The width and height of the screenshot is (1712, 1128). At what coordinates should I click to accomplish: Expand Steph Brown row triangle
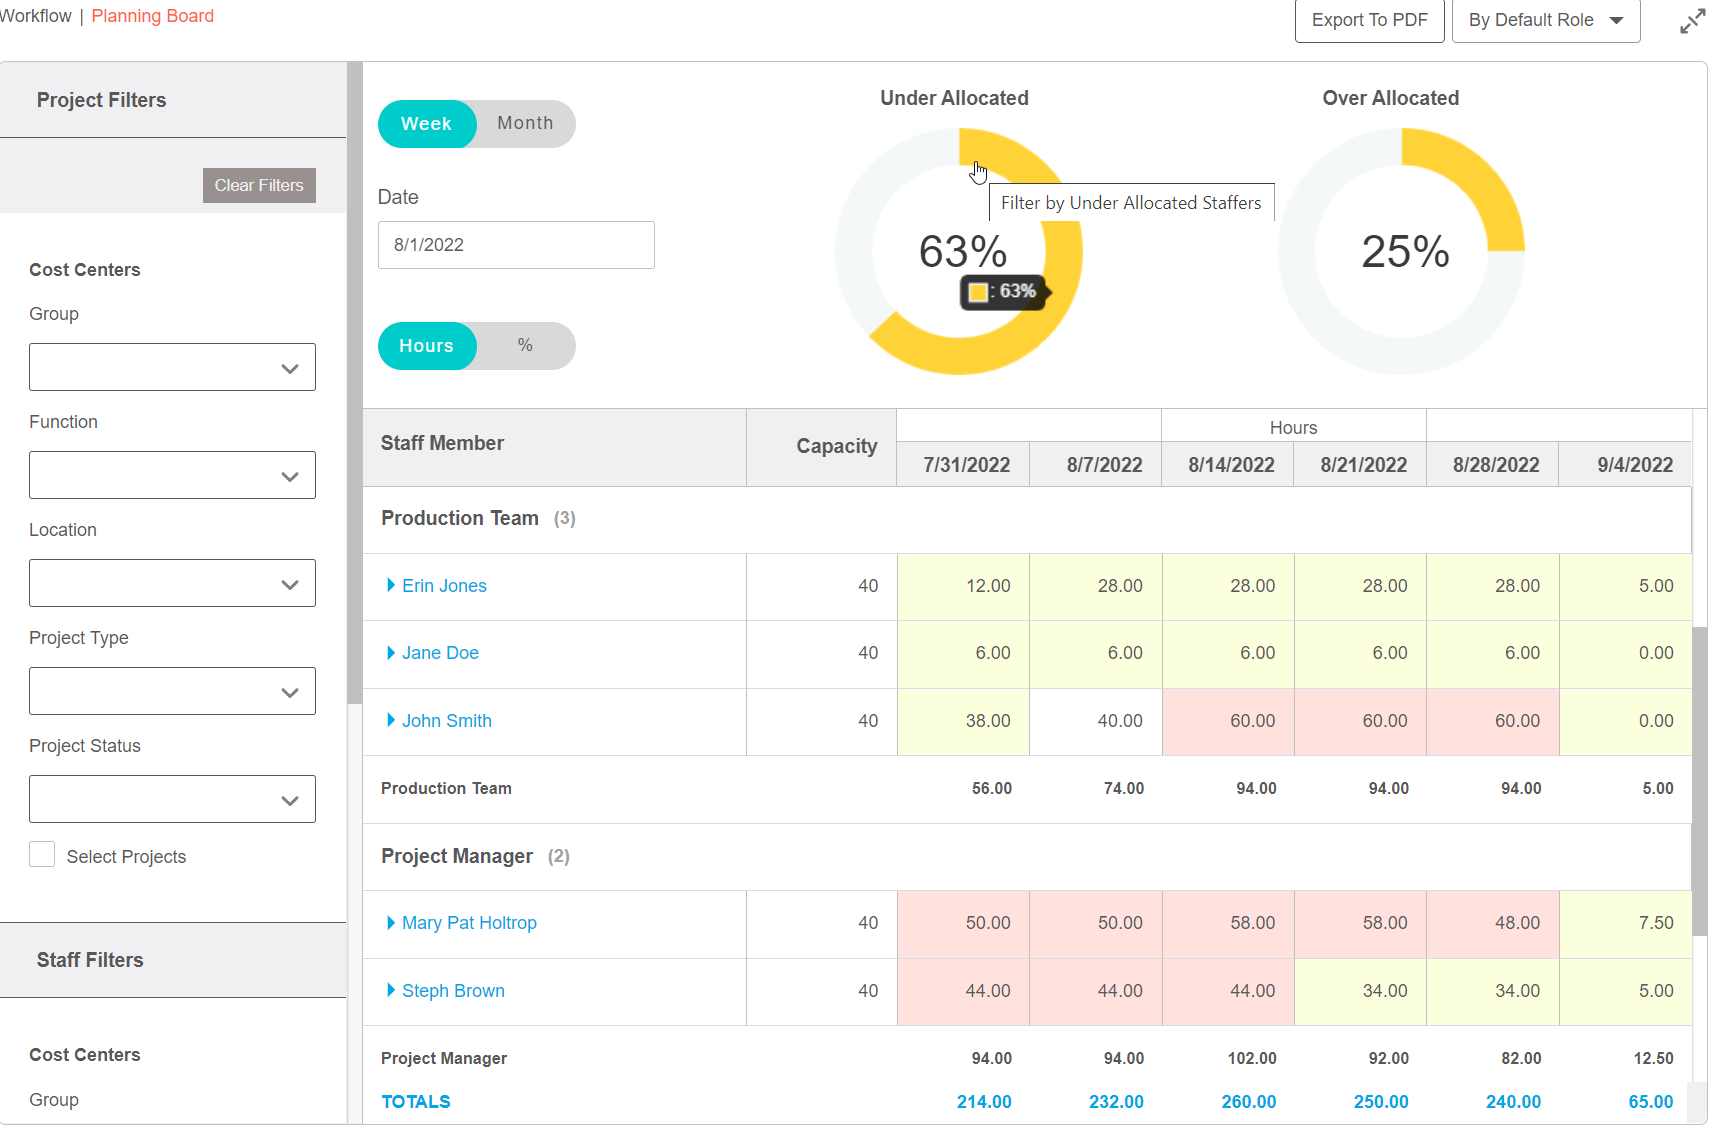click(391, 990)
